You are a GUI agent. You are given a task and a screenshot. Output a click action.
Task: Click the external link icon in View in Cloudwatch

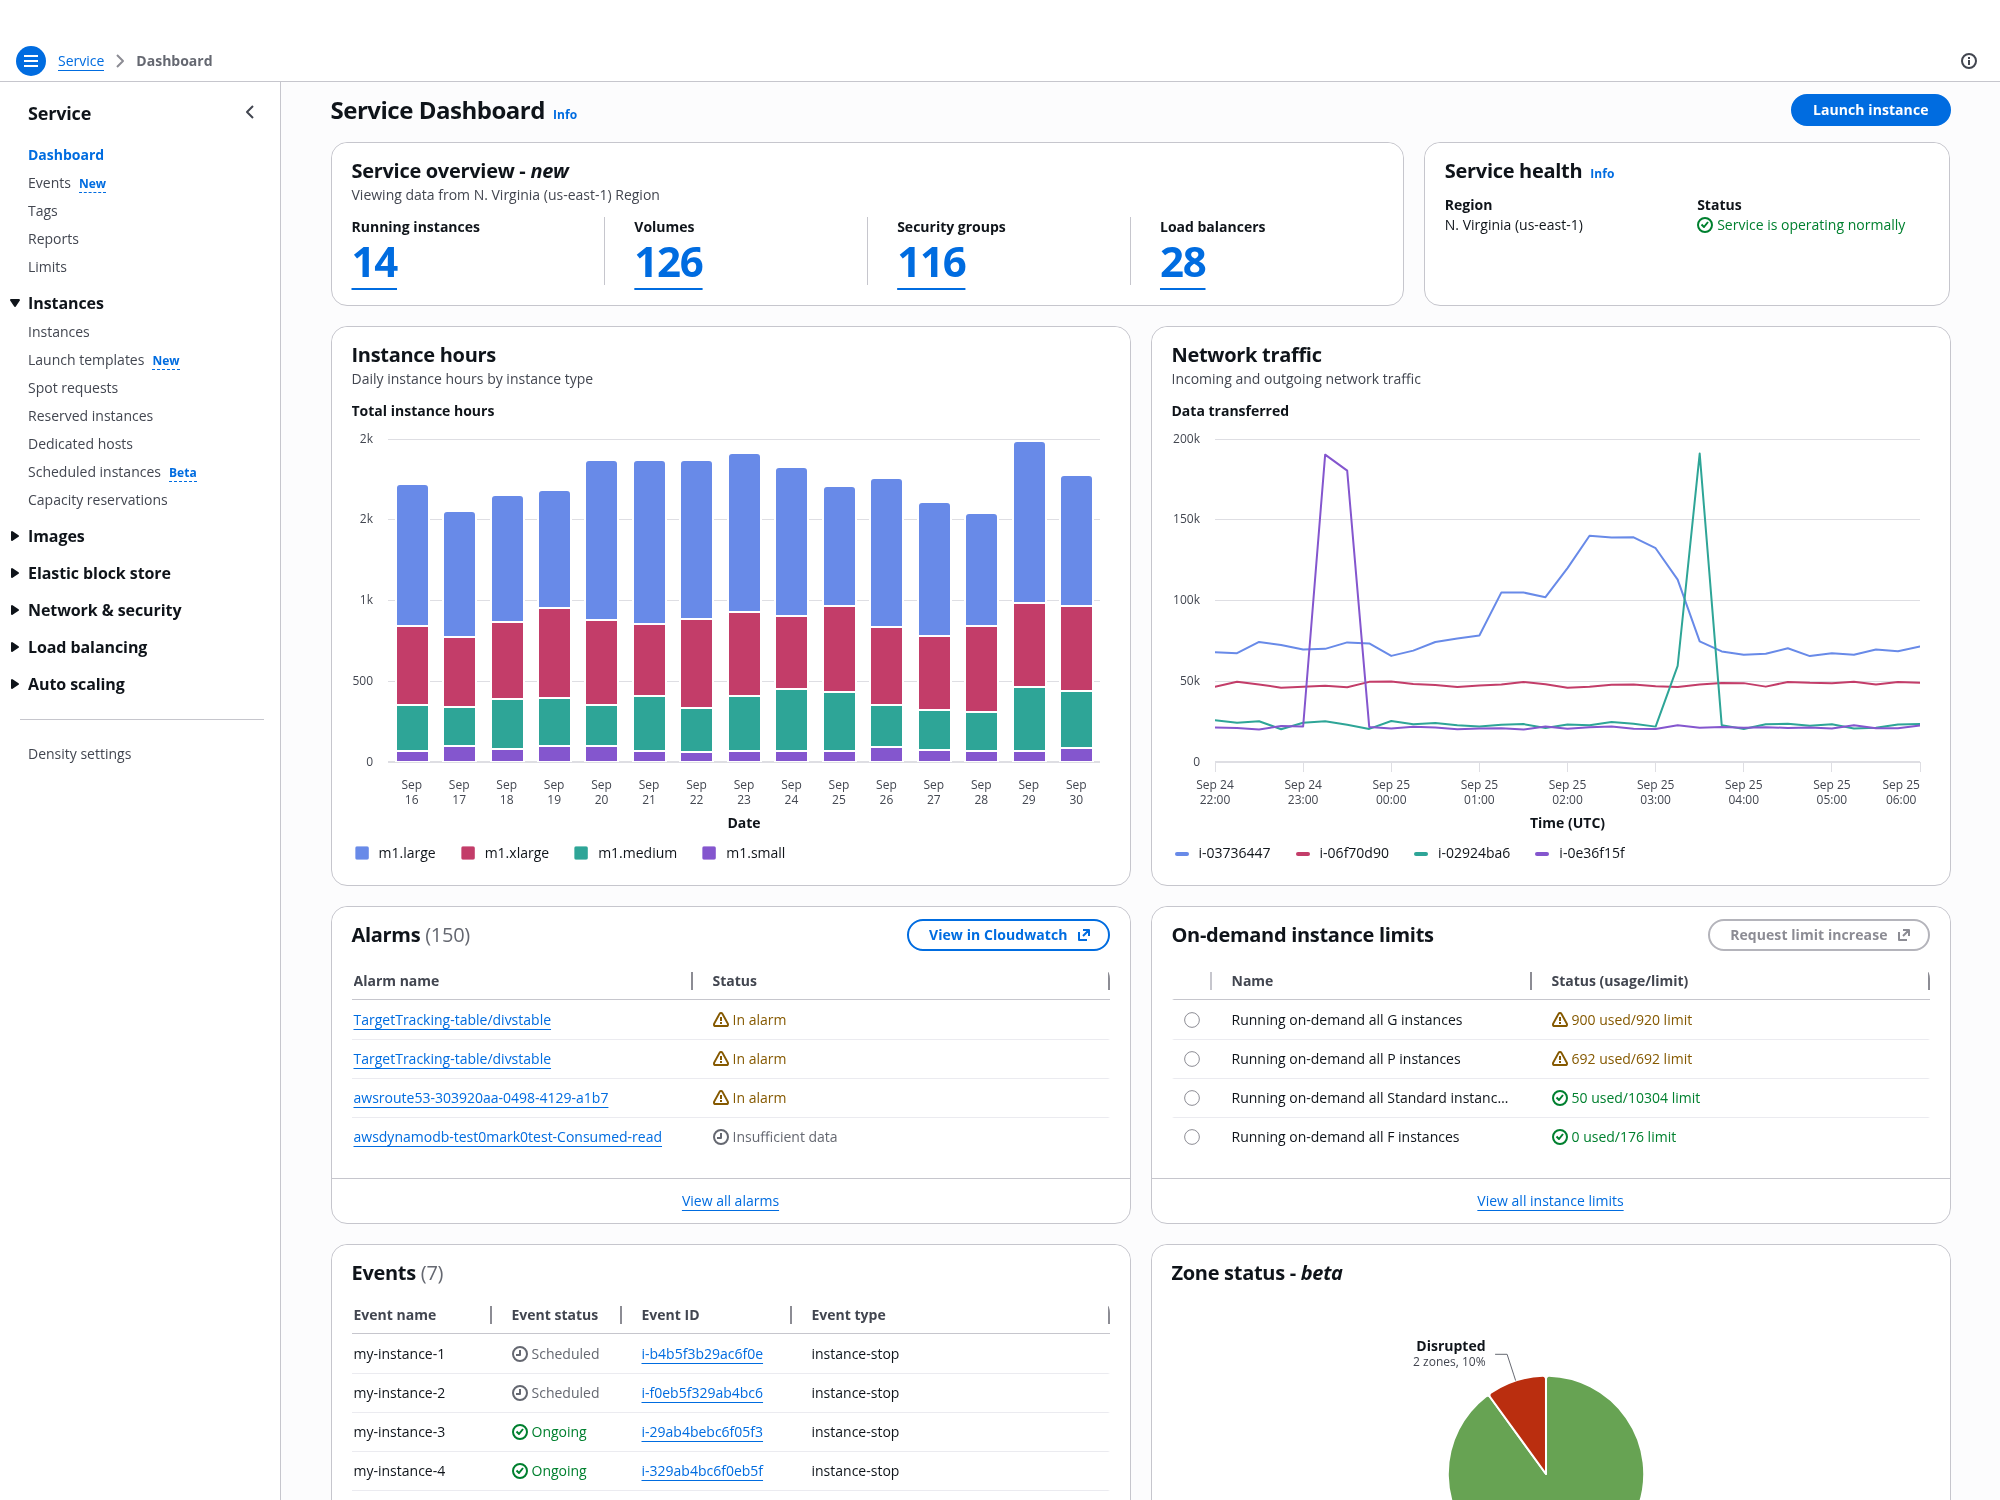[x=1084, y=935]
